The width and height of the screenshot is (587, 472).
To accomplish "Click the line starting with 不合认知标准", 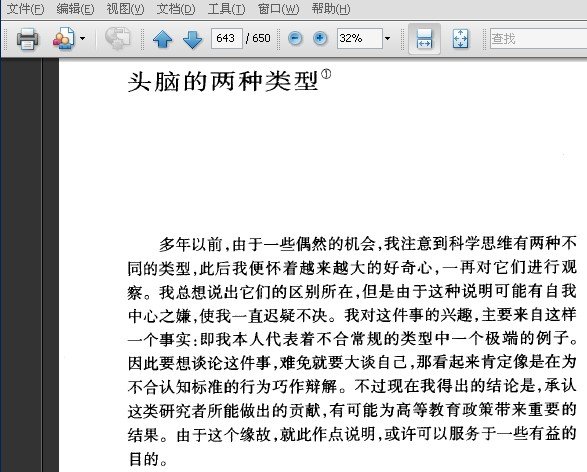I will (352, 386).
